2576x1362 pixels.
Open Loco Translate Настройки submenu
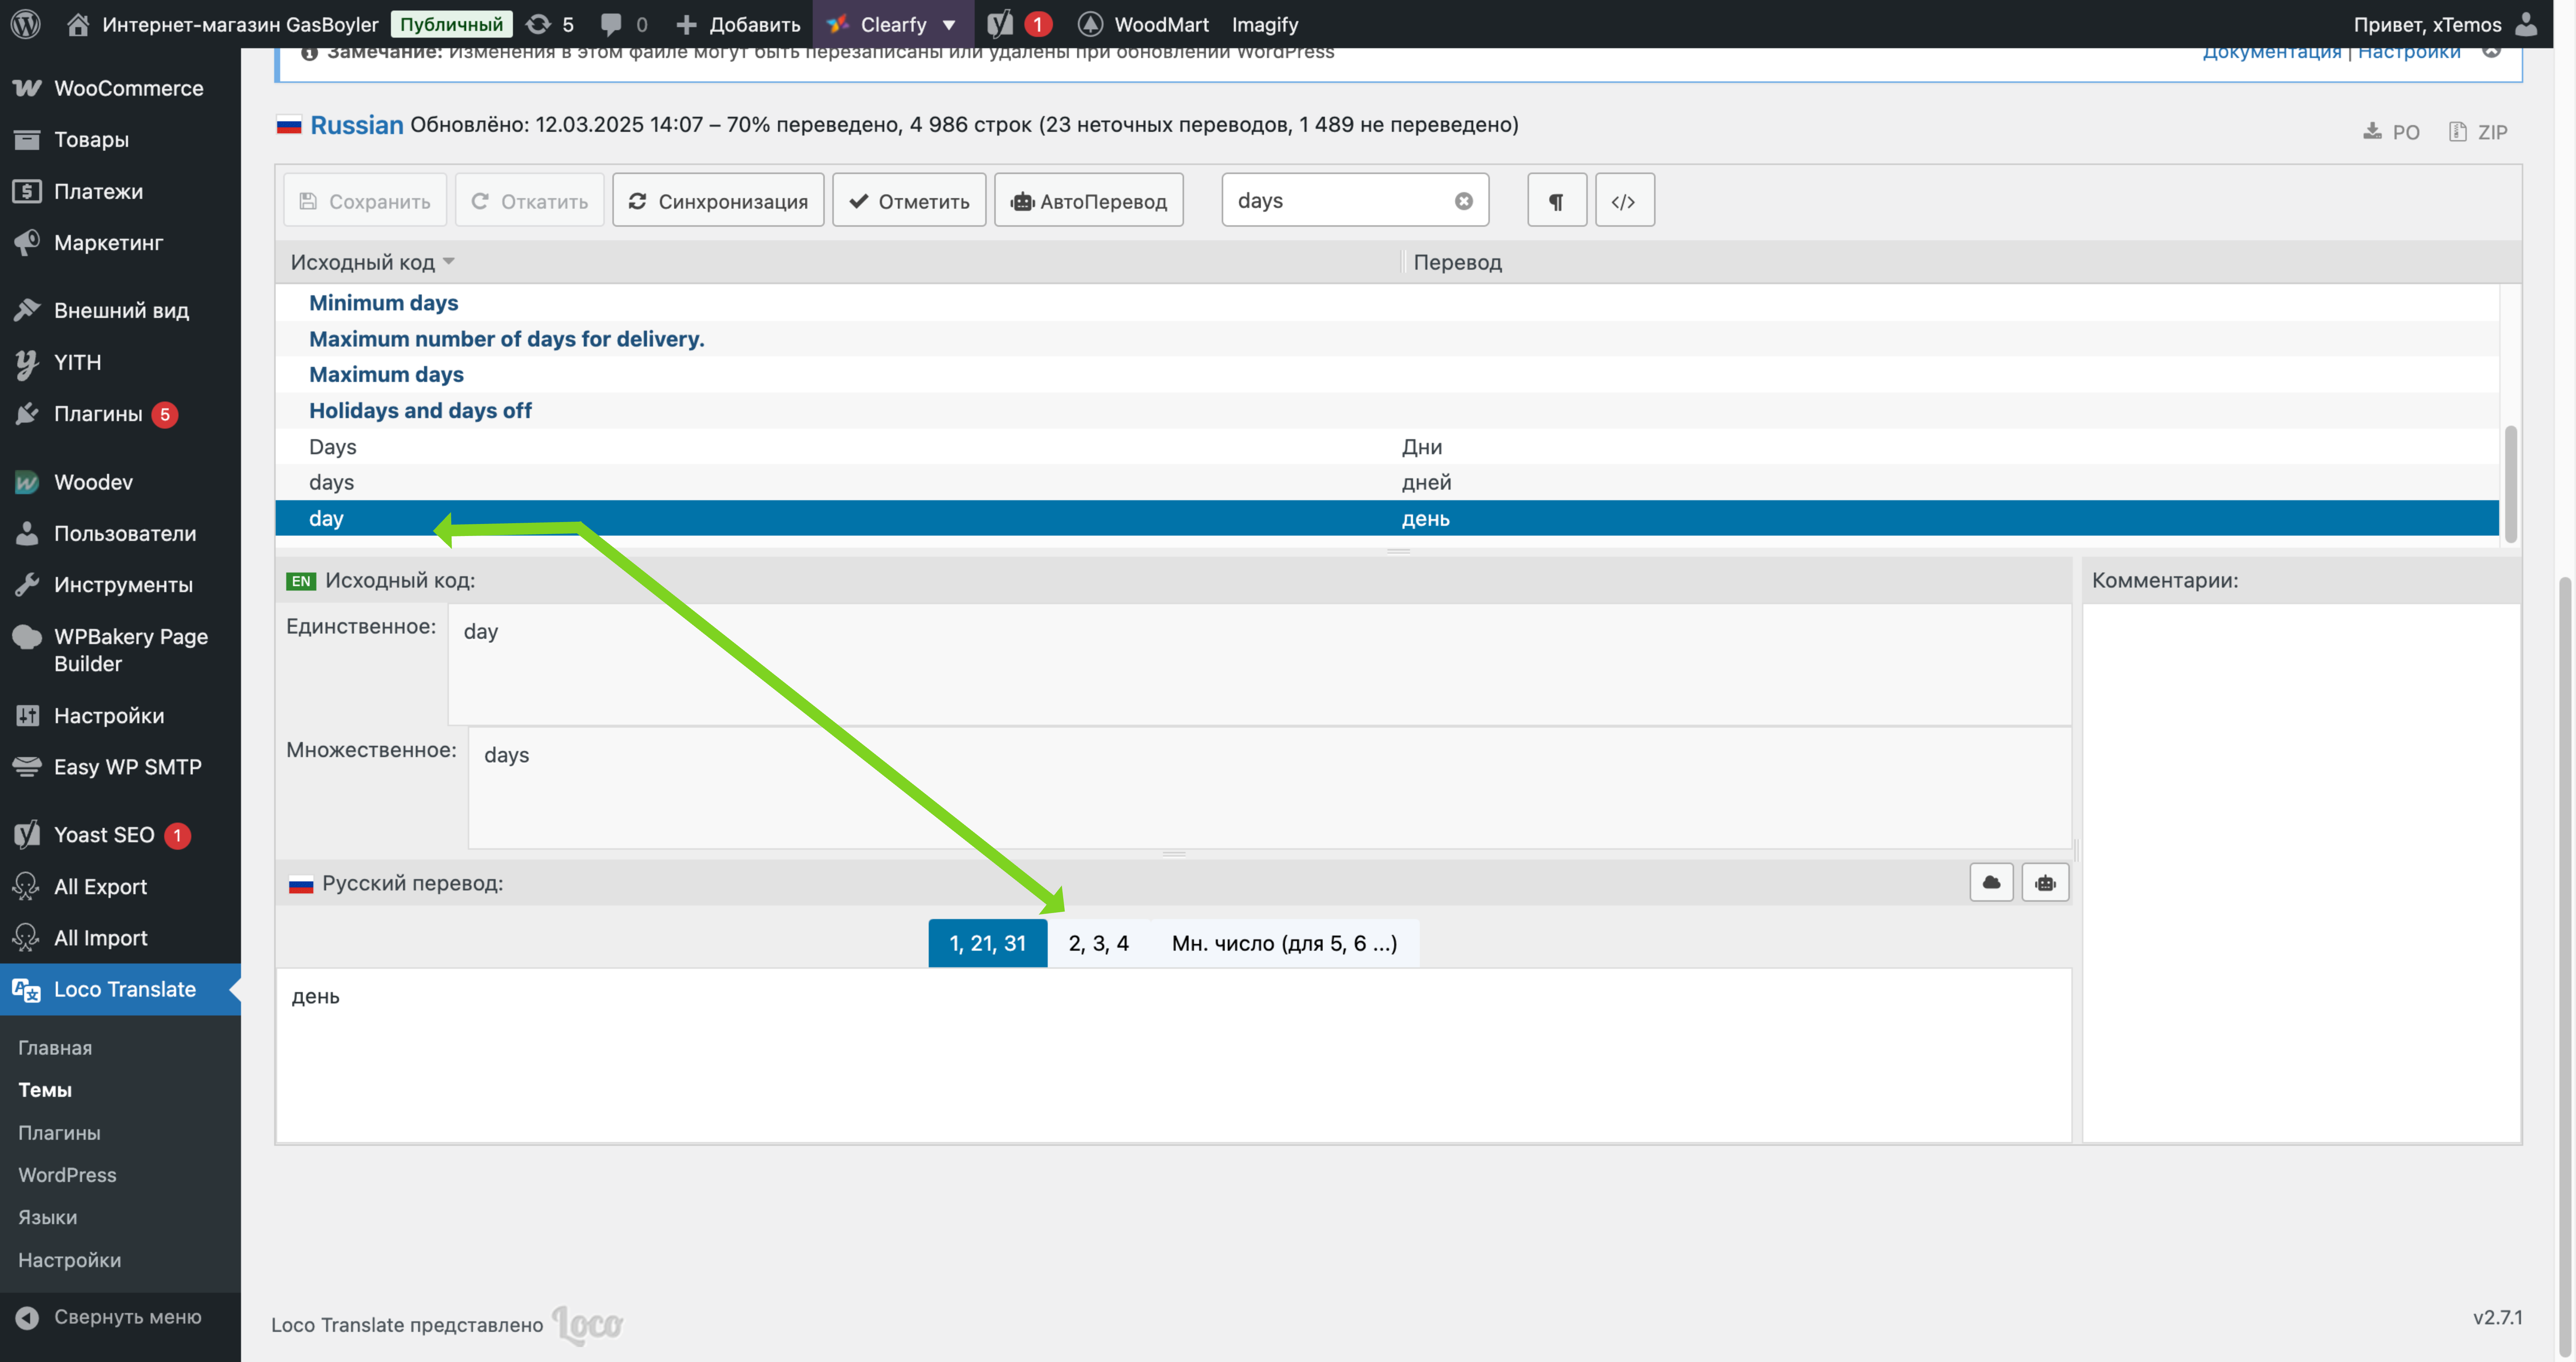[70, 1260]
